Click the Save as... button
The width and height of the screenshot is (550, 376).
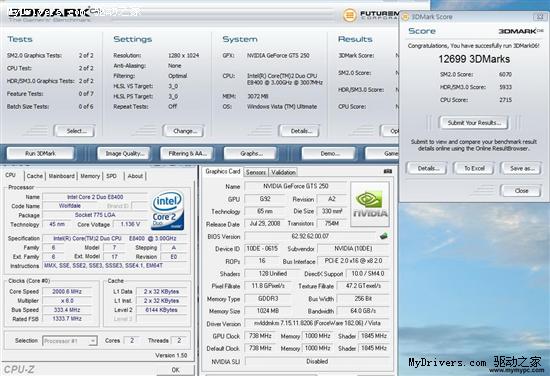(x=521, y=168)
